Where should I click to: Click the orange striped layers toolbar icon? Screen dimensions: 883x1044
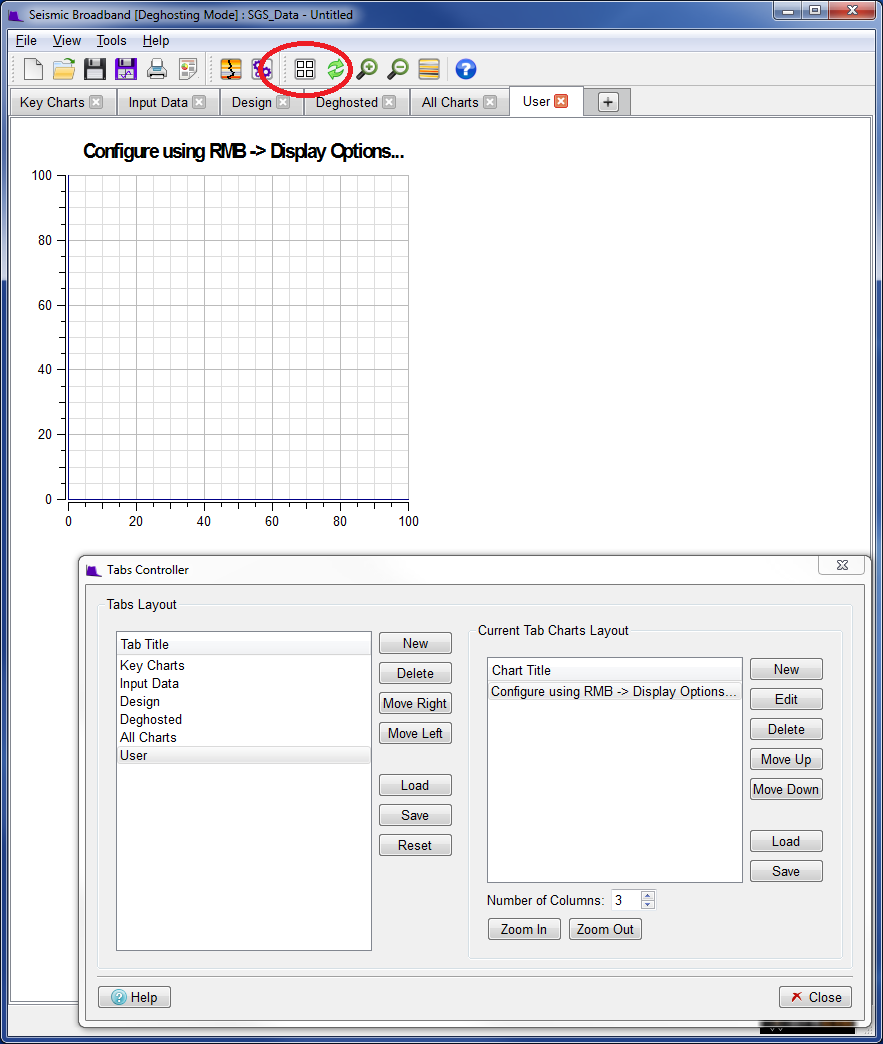coord(429,69)
